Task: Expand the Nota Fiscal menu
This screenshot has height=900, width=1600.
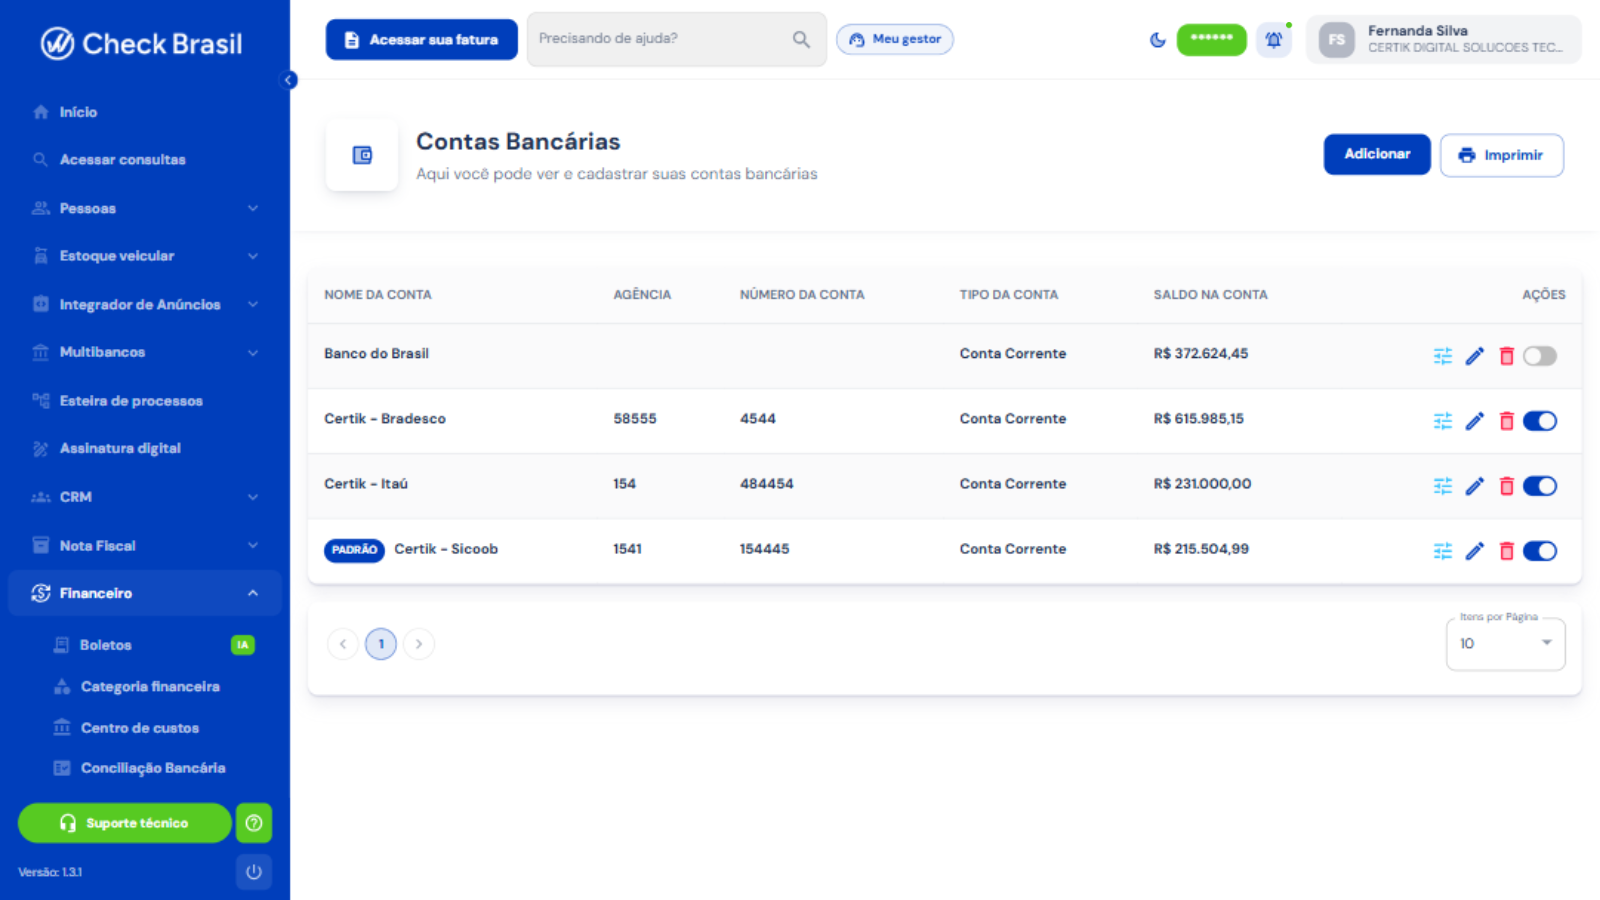Action: (145, 545)
